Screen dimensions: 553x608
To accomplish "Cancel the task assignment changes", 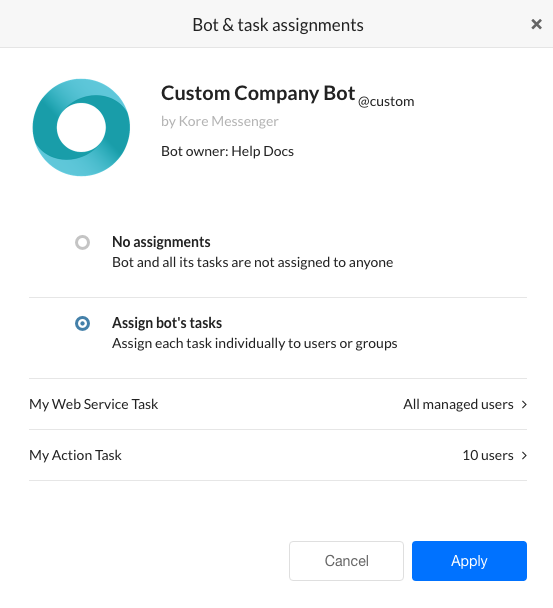I will 346,561.
